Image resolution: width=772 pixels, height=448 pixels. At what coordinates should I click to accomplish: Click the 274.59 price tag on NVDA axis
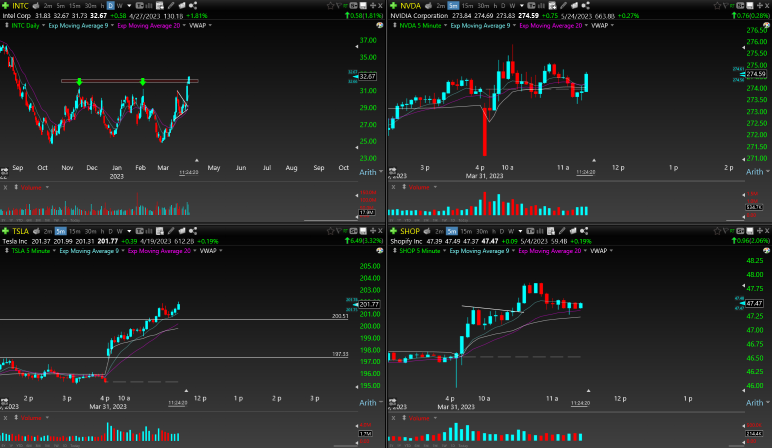[756, 74]
